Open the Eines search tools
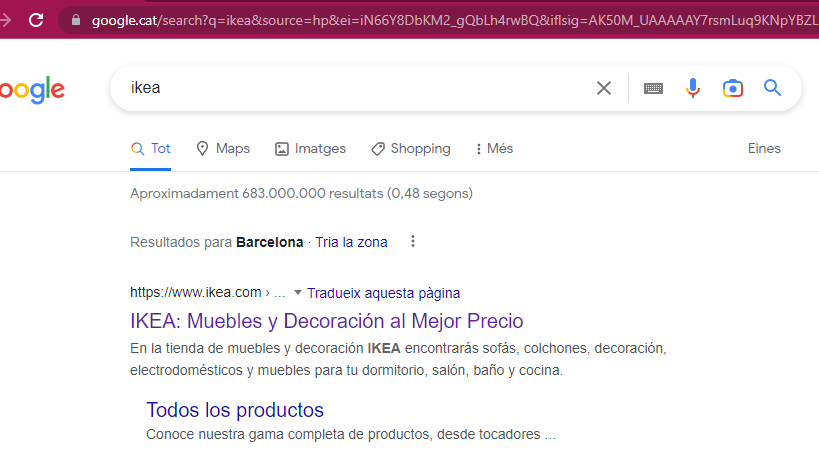819x453 pixels. pyautogui.click(x=764, y=148)
